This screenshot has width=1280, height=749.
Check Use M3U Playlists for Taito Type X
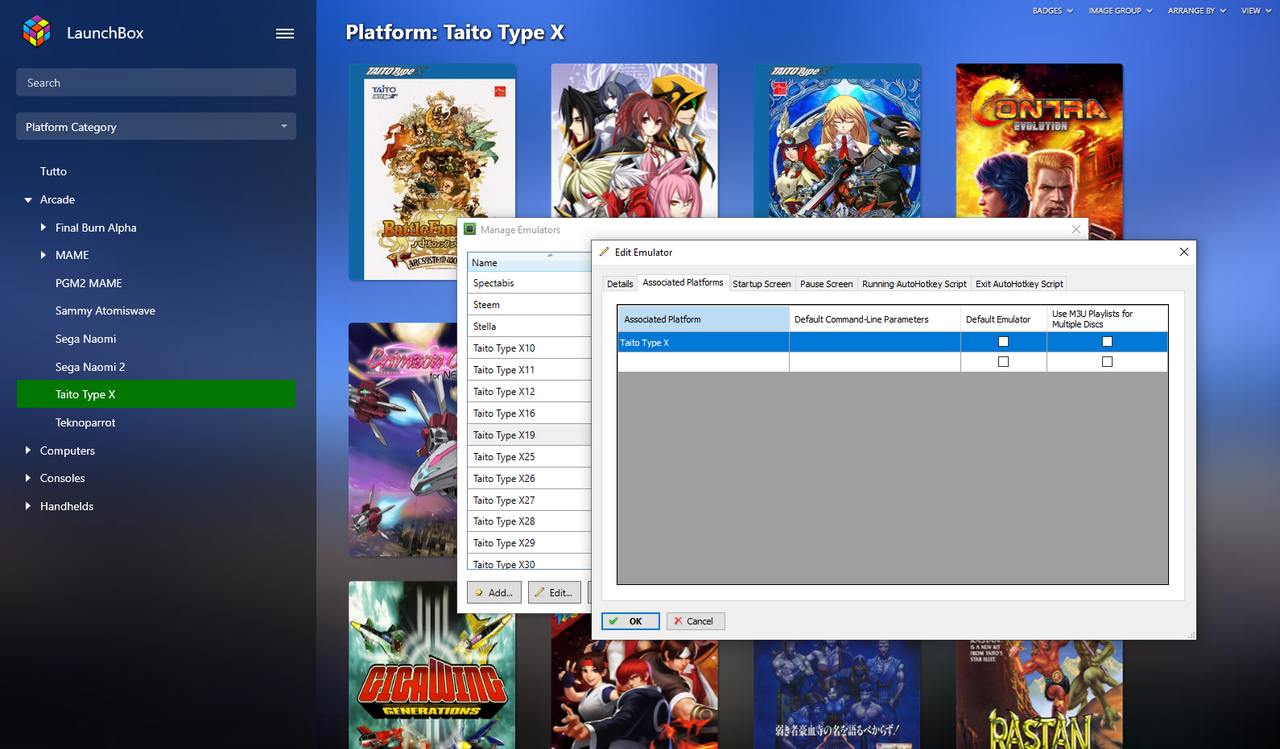pyautogui.click(x=1107, y=342)
